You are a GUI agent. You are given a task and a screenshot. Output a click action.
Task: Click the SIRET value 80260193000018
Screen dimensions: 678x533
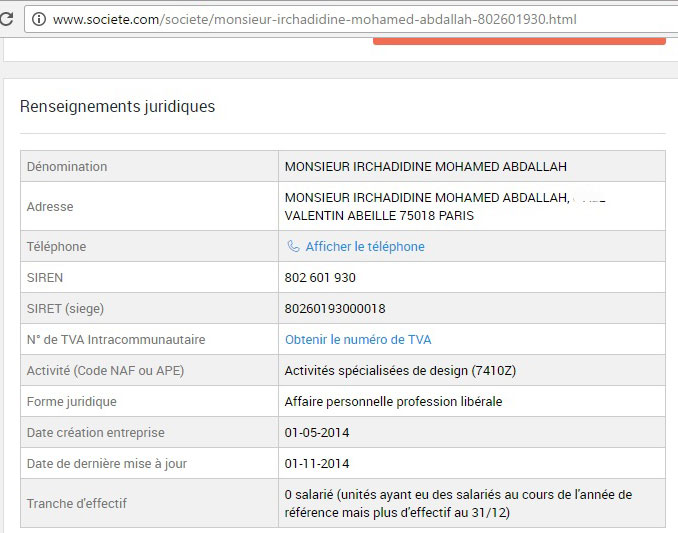pyautogui.click(x=335, y=309)
